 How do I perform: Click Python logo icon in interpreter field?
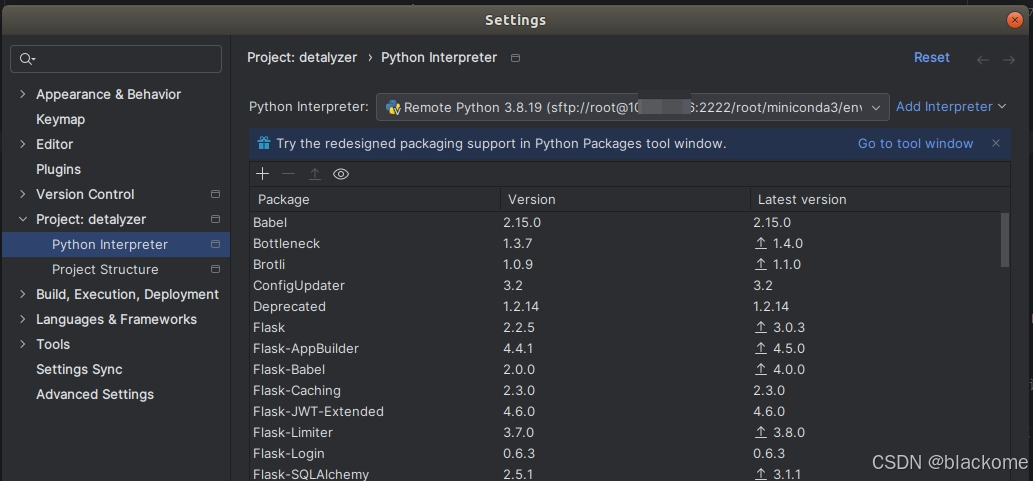pos(393,107)
